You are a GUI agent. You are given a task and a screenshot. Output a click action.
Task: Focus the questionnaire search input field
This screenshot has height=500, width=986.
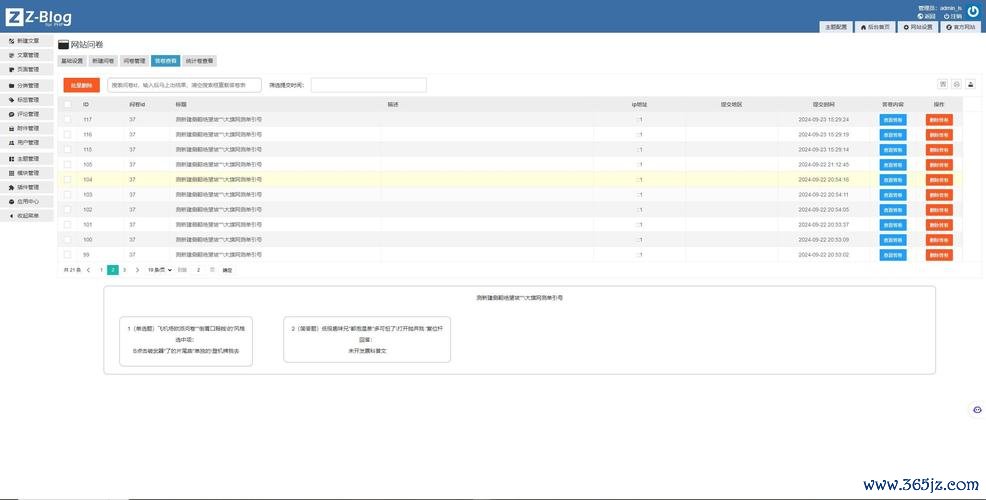[184, 85]
